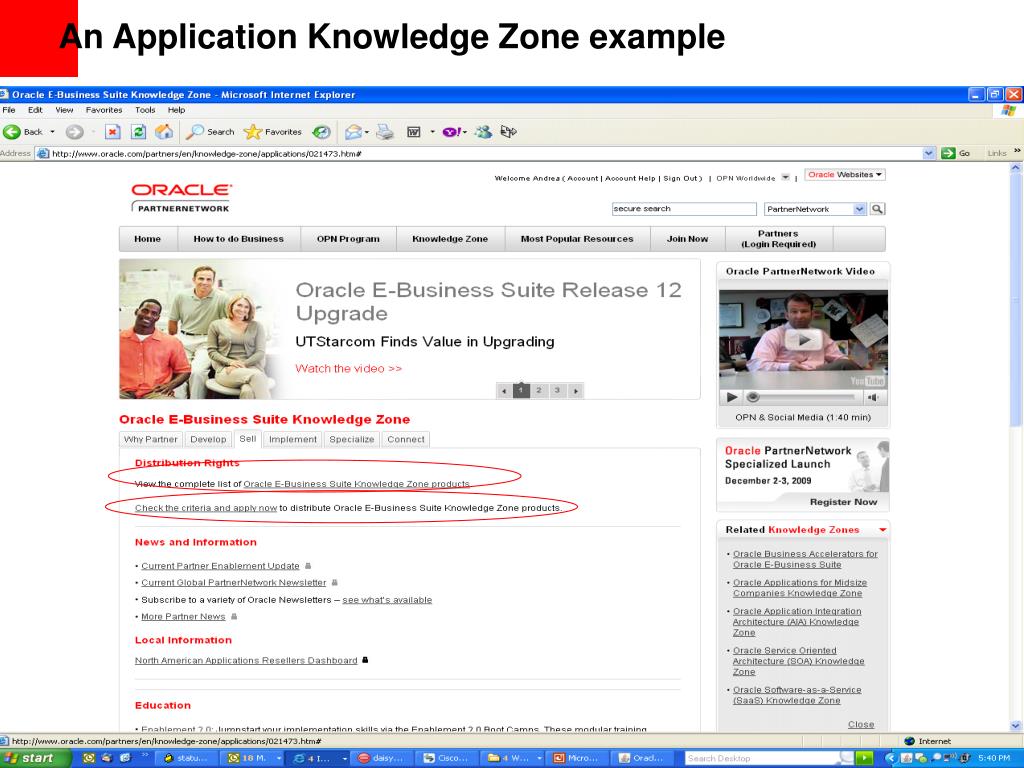
Task: Click Register Now in Specialized Launch banner
Action: [843, 502]
